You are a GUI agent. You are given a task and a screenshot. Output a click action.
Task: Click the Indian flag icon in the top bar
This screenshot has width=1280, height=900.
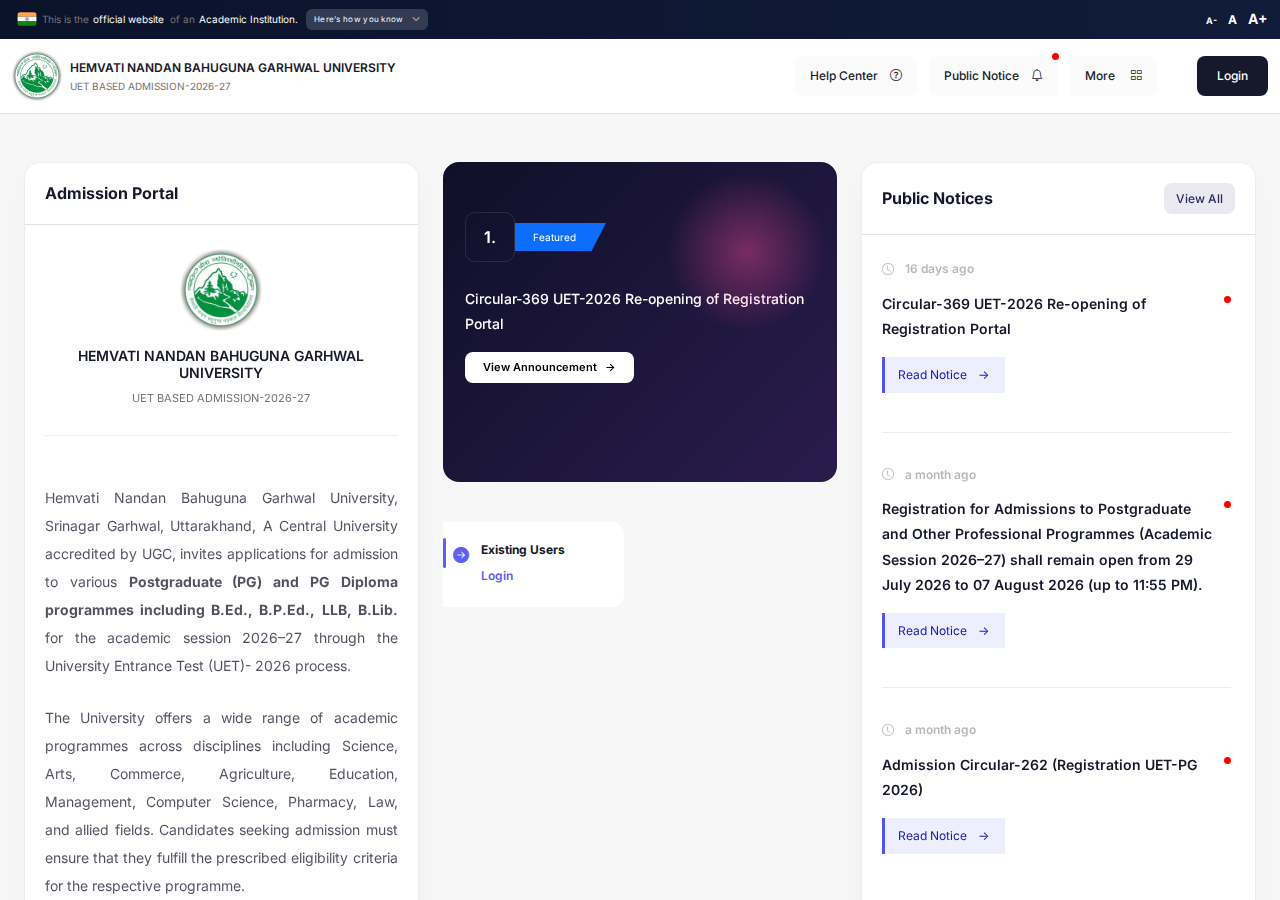(27, 19)
